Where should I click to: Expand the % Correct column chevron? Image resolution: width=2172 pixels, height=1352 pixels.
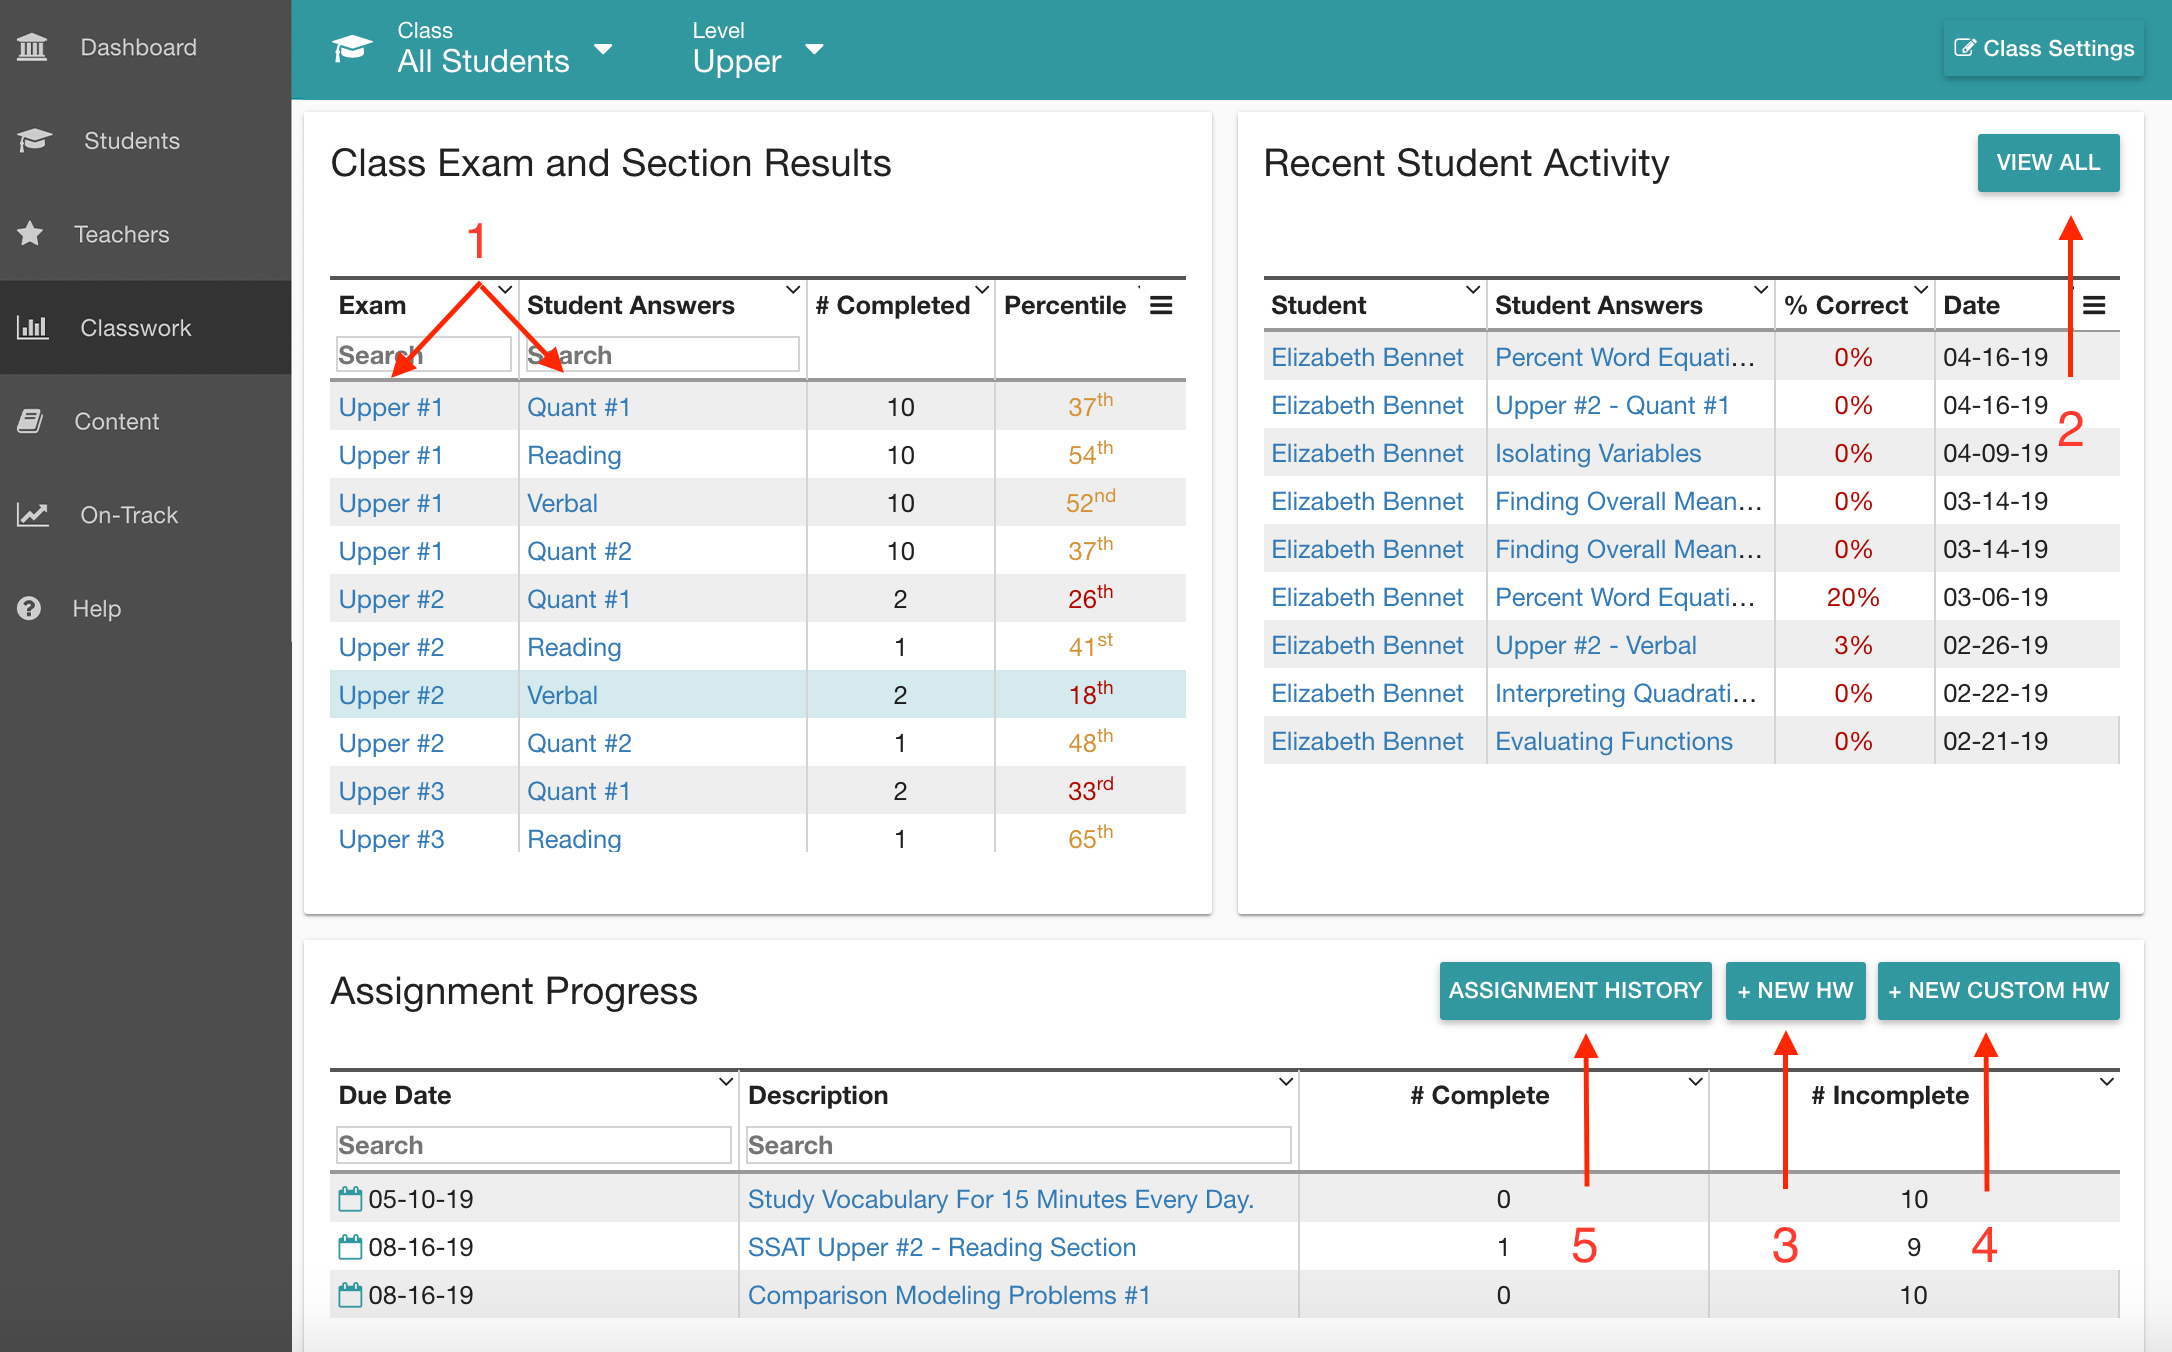pyautogui.click(x=1921, y=290)
